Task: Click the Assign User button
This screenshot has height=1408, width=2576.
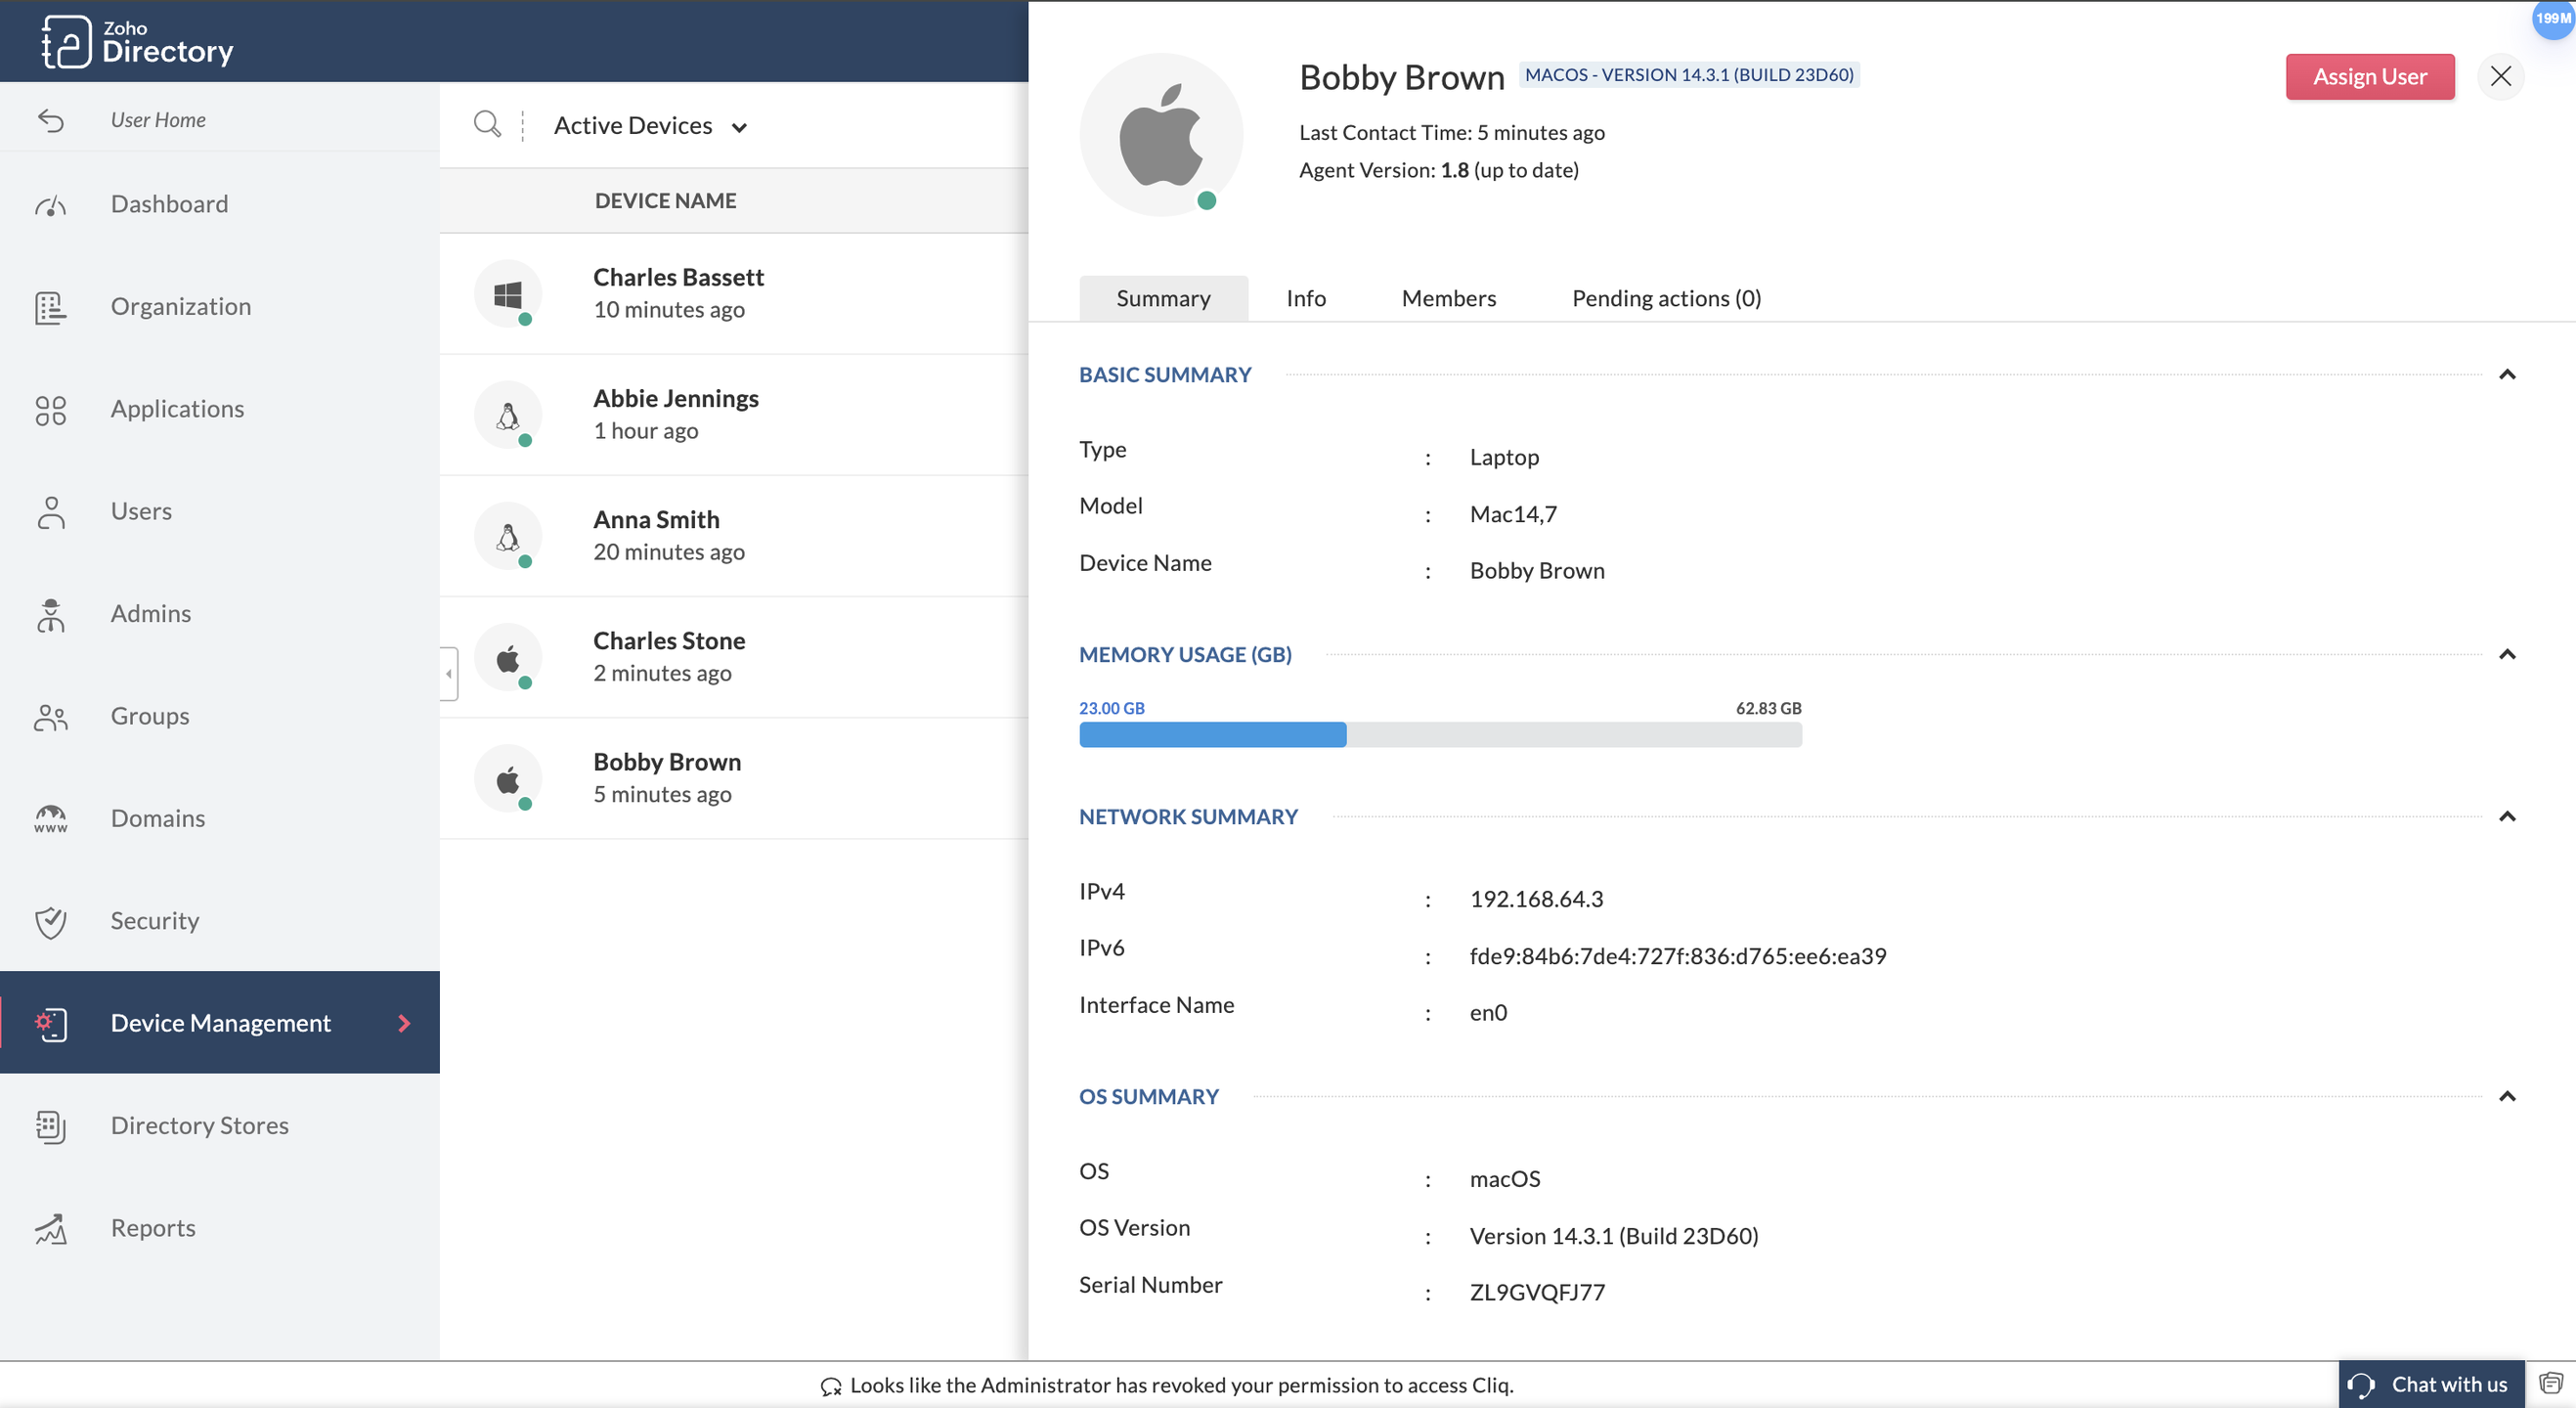Action: 2369,77
